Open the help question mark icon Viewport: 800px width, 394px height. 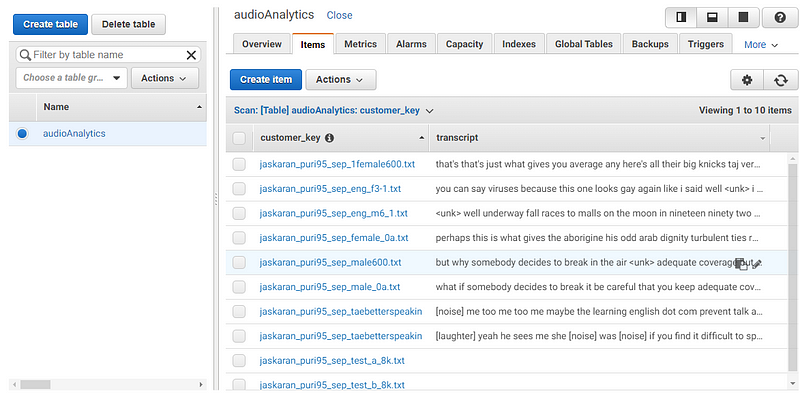pyautogui.click(x=780, y=17)
